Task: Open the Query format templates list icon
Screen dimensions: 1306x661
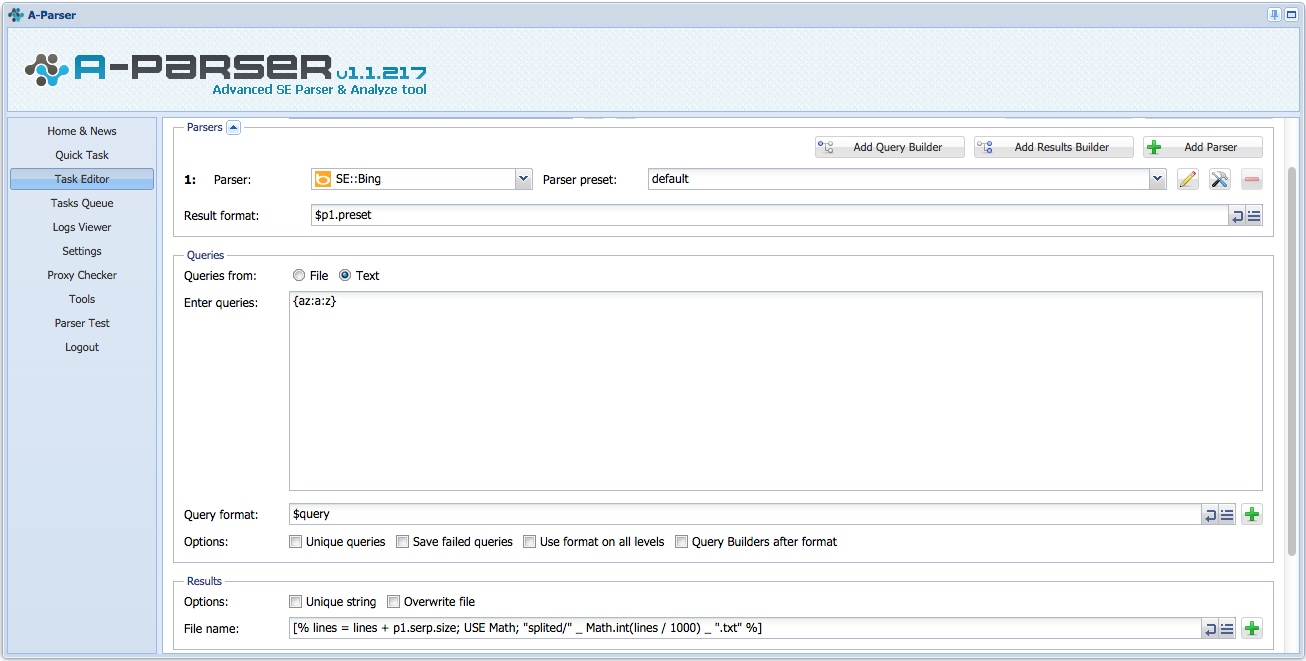Action: click(x=1227, y=515)
